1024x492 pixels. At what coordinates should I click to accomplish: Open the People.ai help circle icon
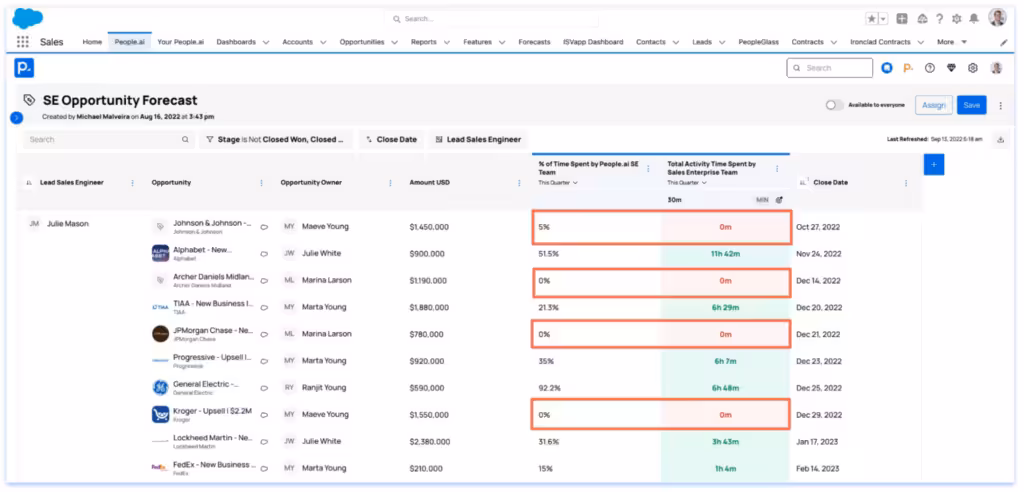point(930,68)
